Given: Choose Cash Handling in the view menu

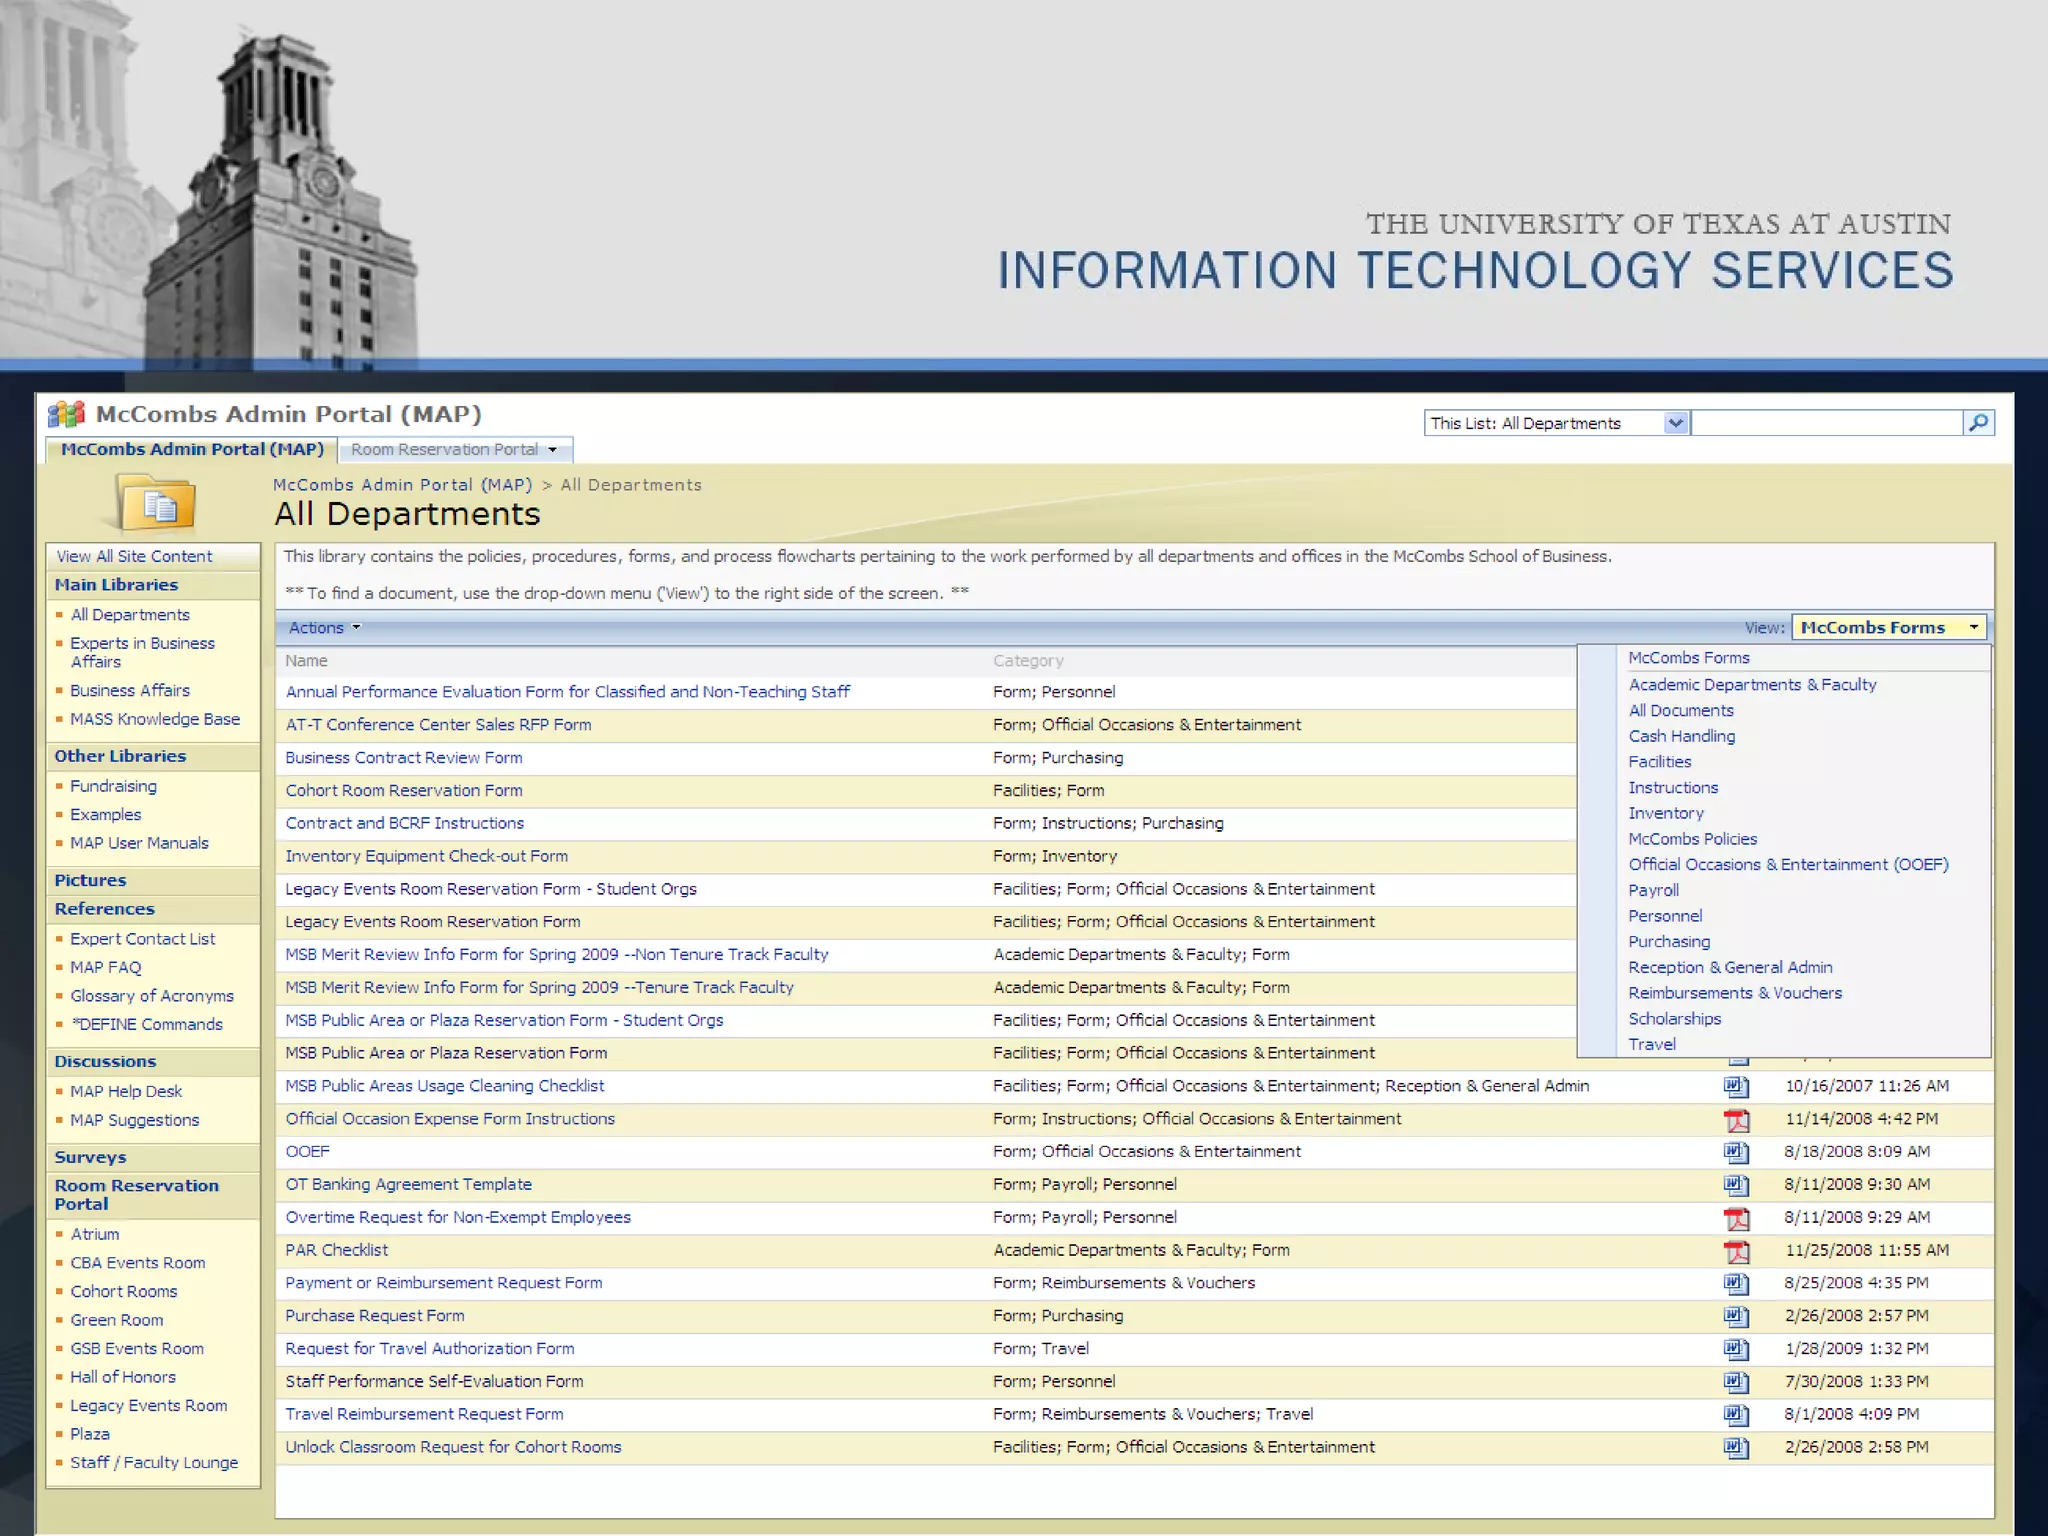Looking at the screenshot, I should 1681,736.
